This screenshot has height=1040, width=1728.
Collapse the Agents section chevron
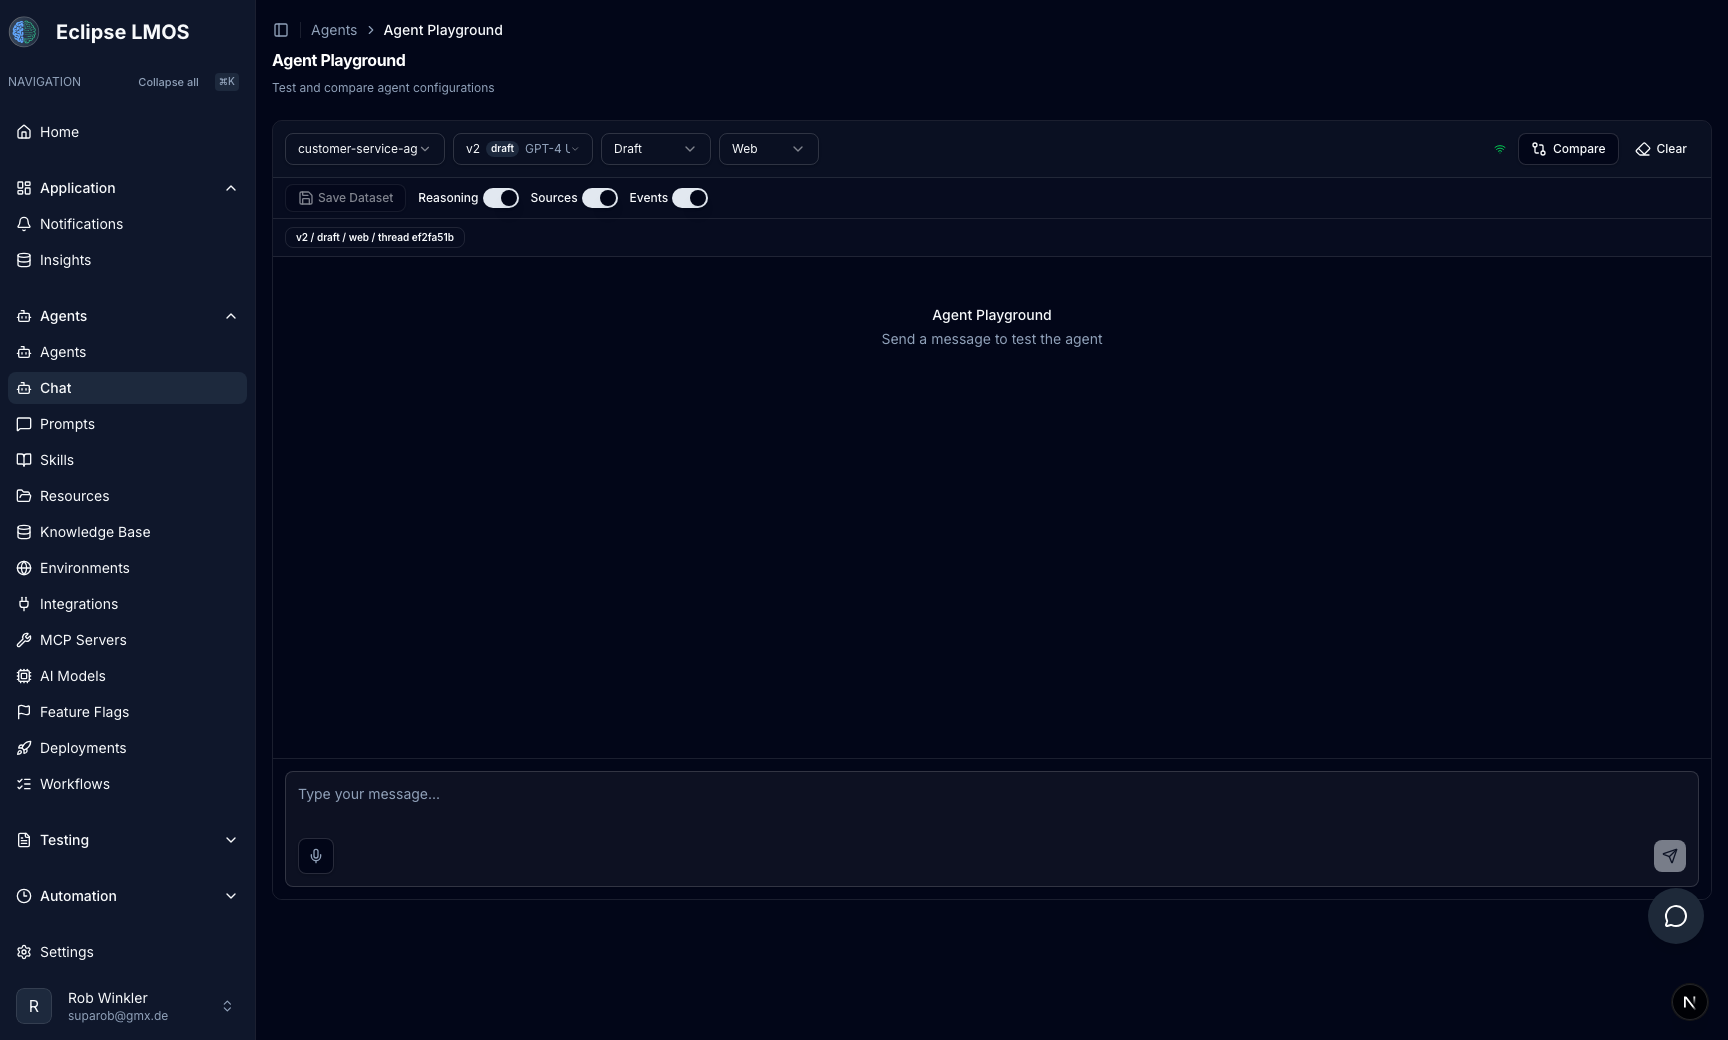click(x=231, y=316)
